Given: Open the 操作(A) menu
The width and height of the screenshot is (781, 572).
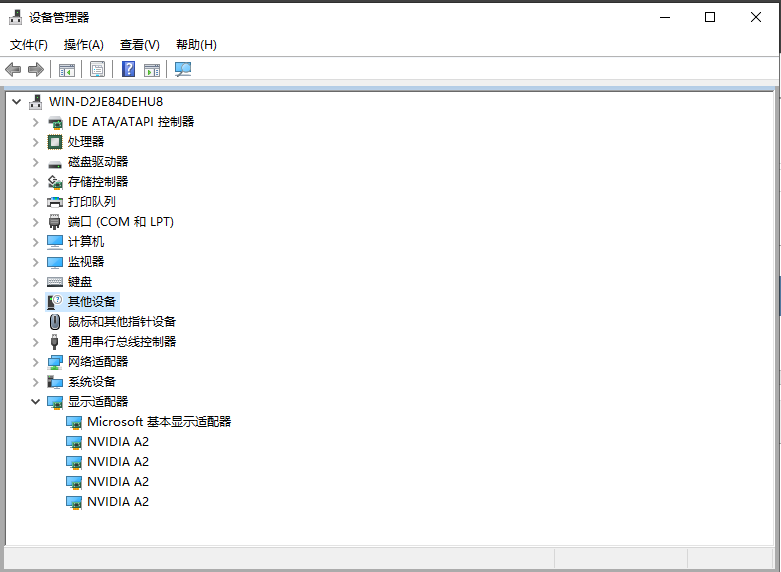Looking at the screenshot, I should point(83,45).
